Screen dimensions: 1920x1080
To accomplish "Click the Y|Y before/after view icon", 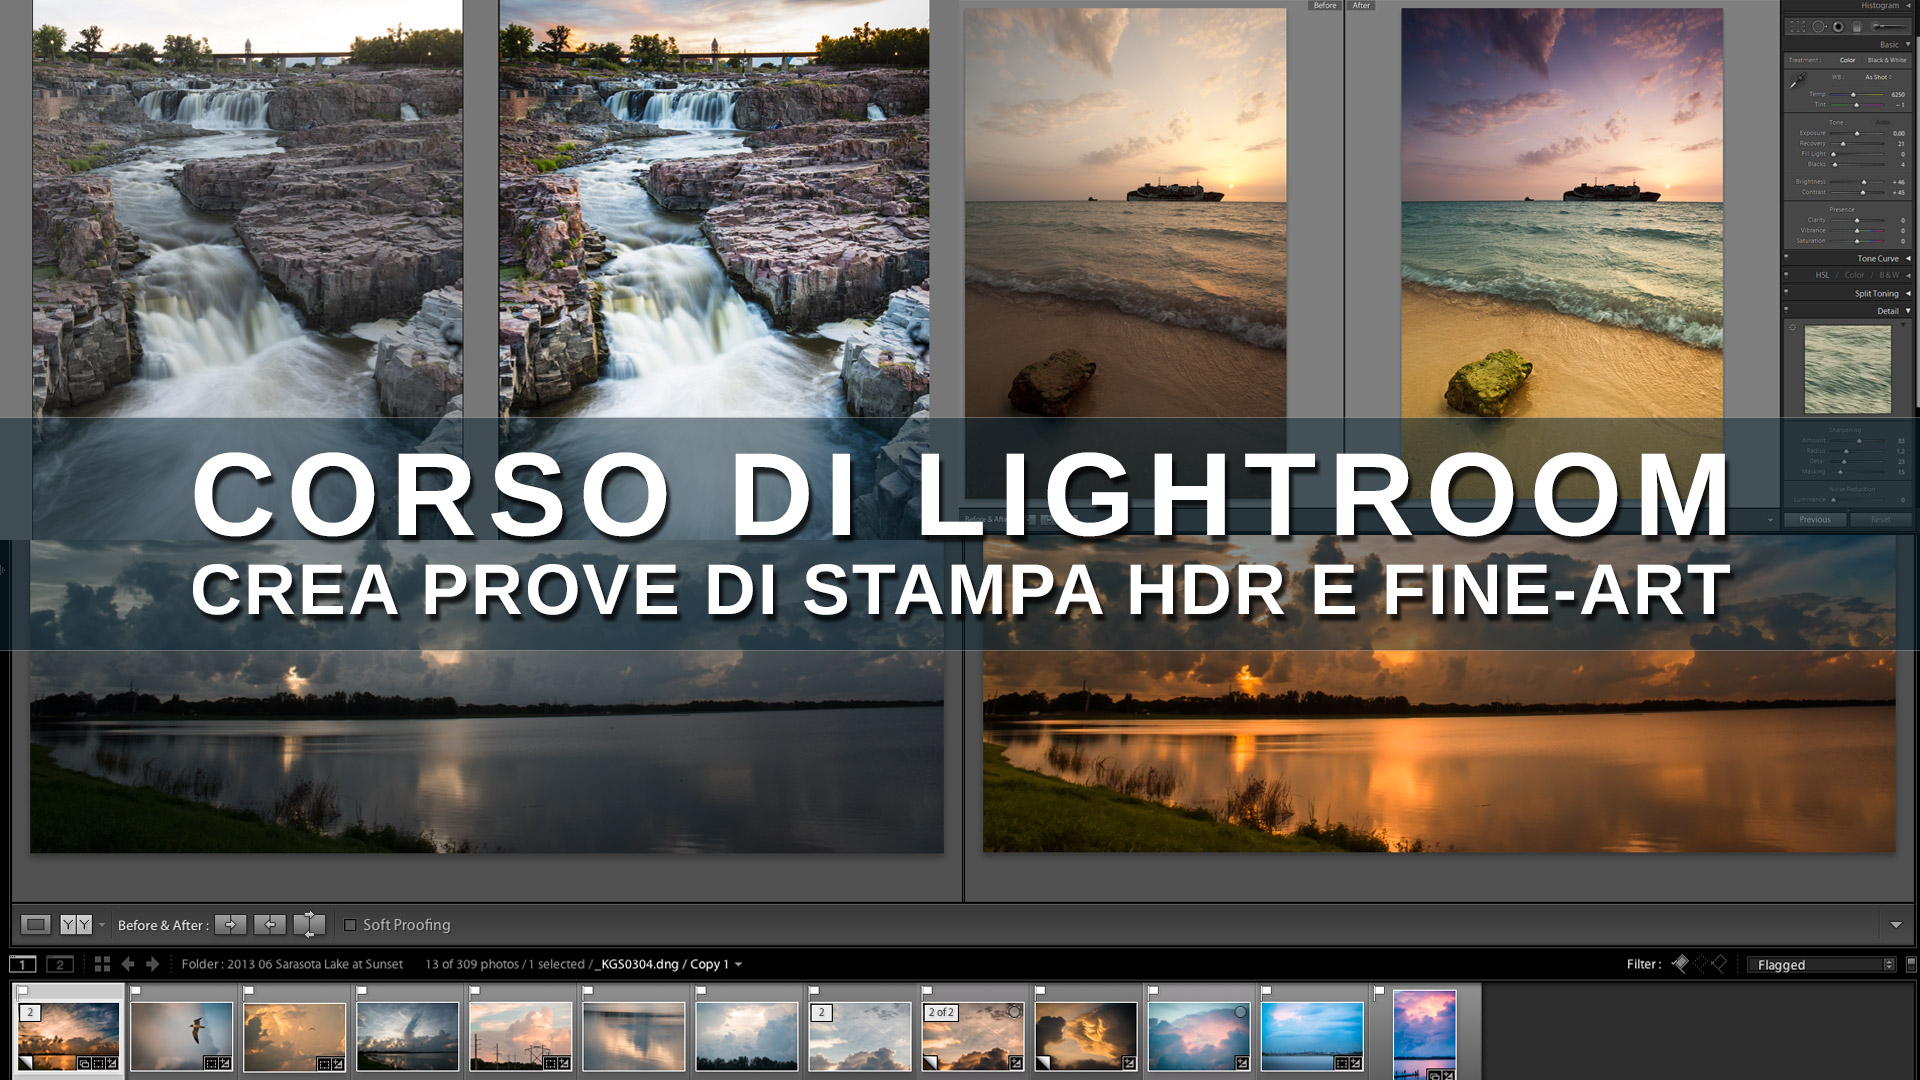I will [75, 925].
